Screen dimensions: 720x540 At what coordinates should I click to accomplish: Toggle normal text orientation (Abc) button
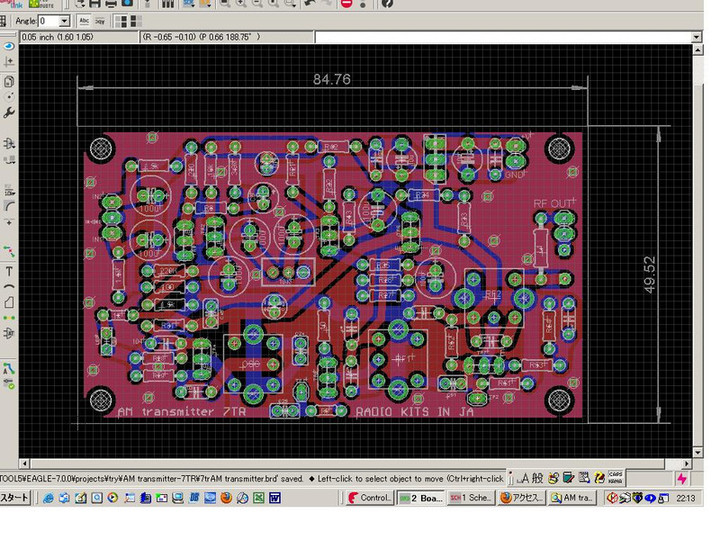(x=84, y=20)
